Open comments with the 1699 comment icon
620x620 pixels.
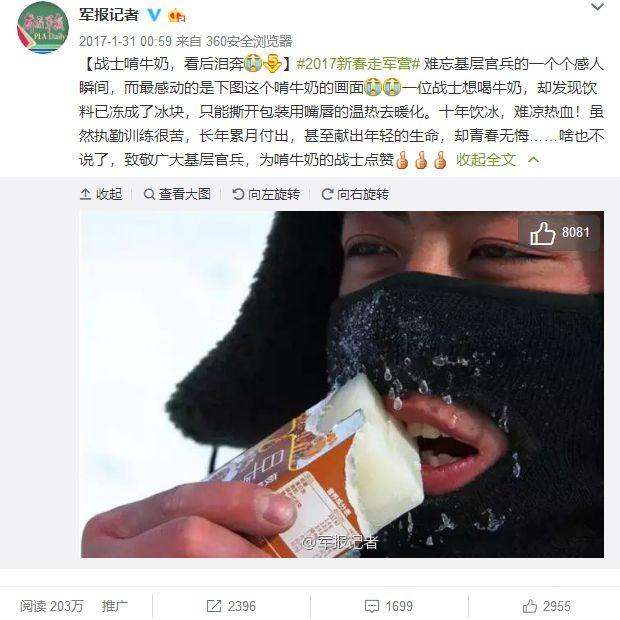[x=389, y=606]
